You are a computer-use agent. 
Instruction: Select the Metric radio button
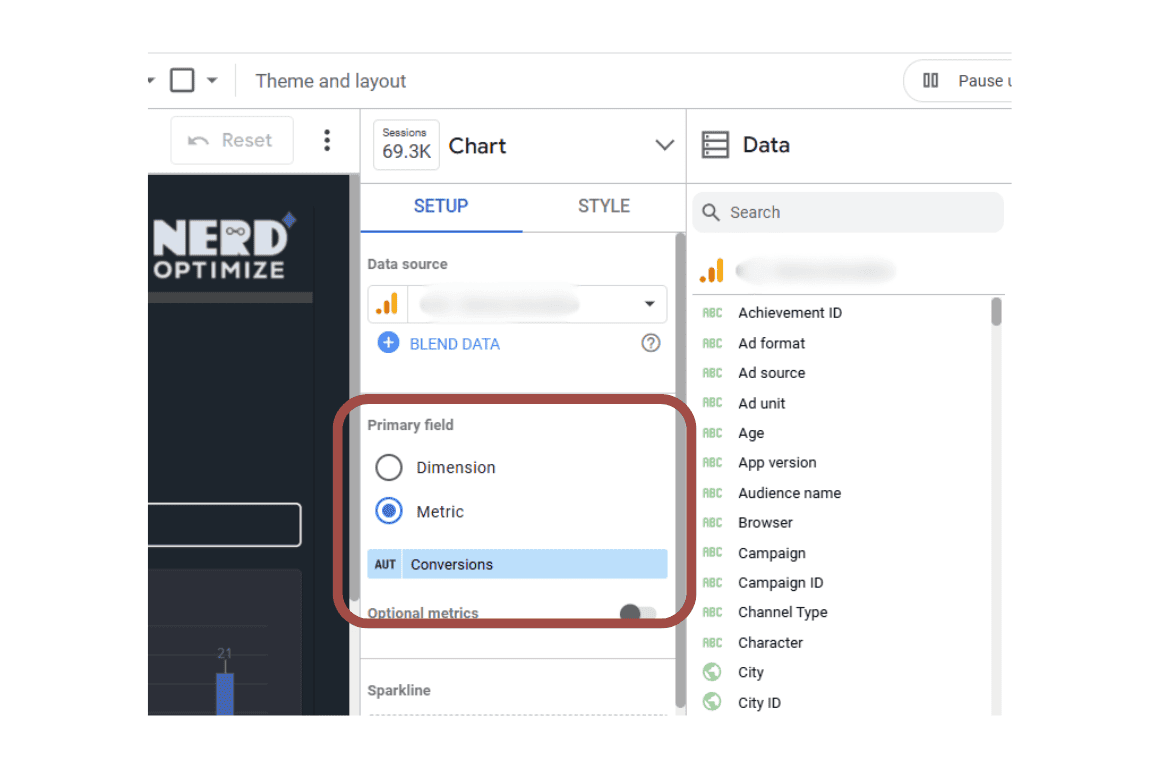click(x=388, y=511)
